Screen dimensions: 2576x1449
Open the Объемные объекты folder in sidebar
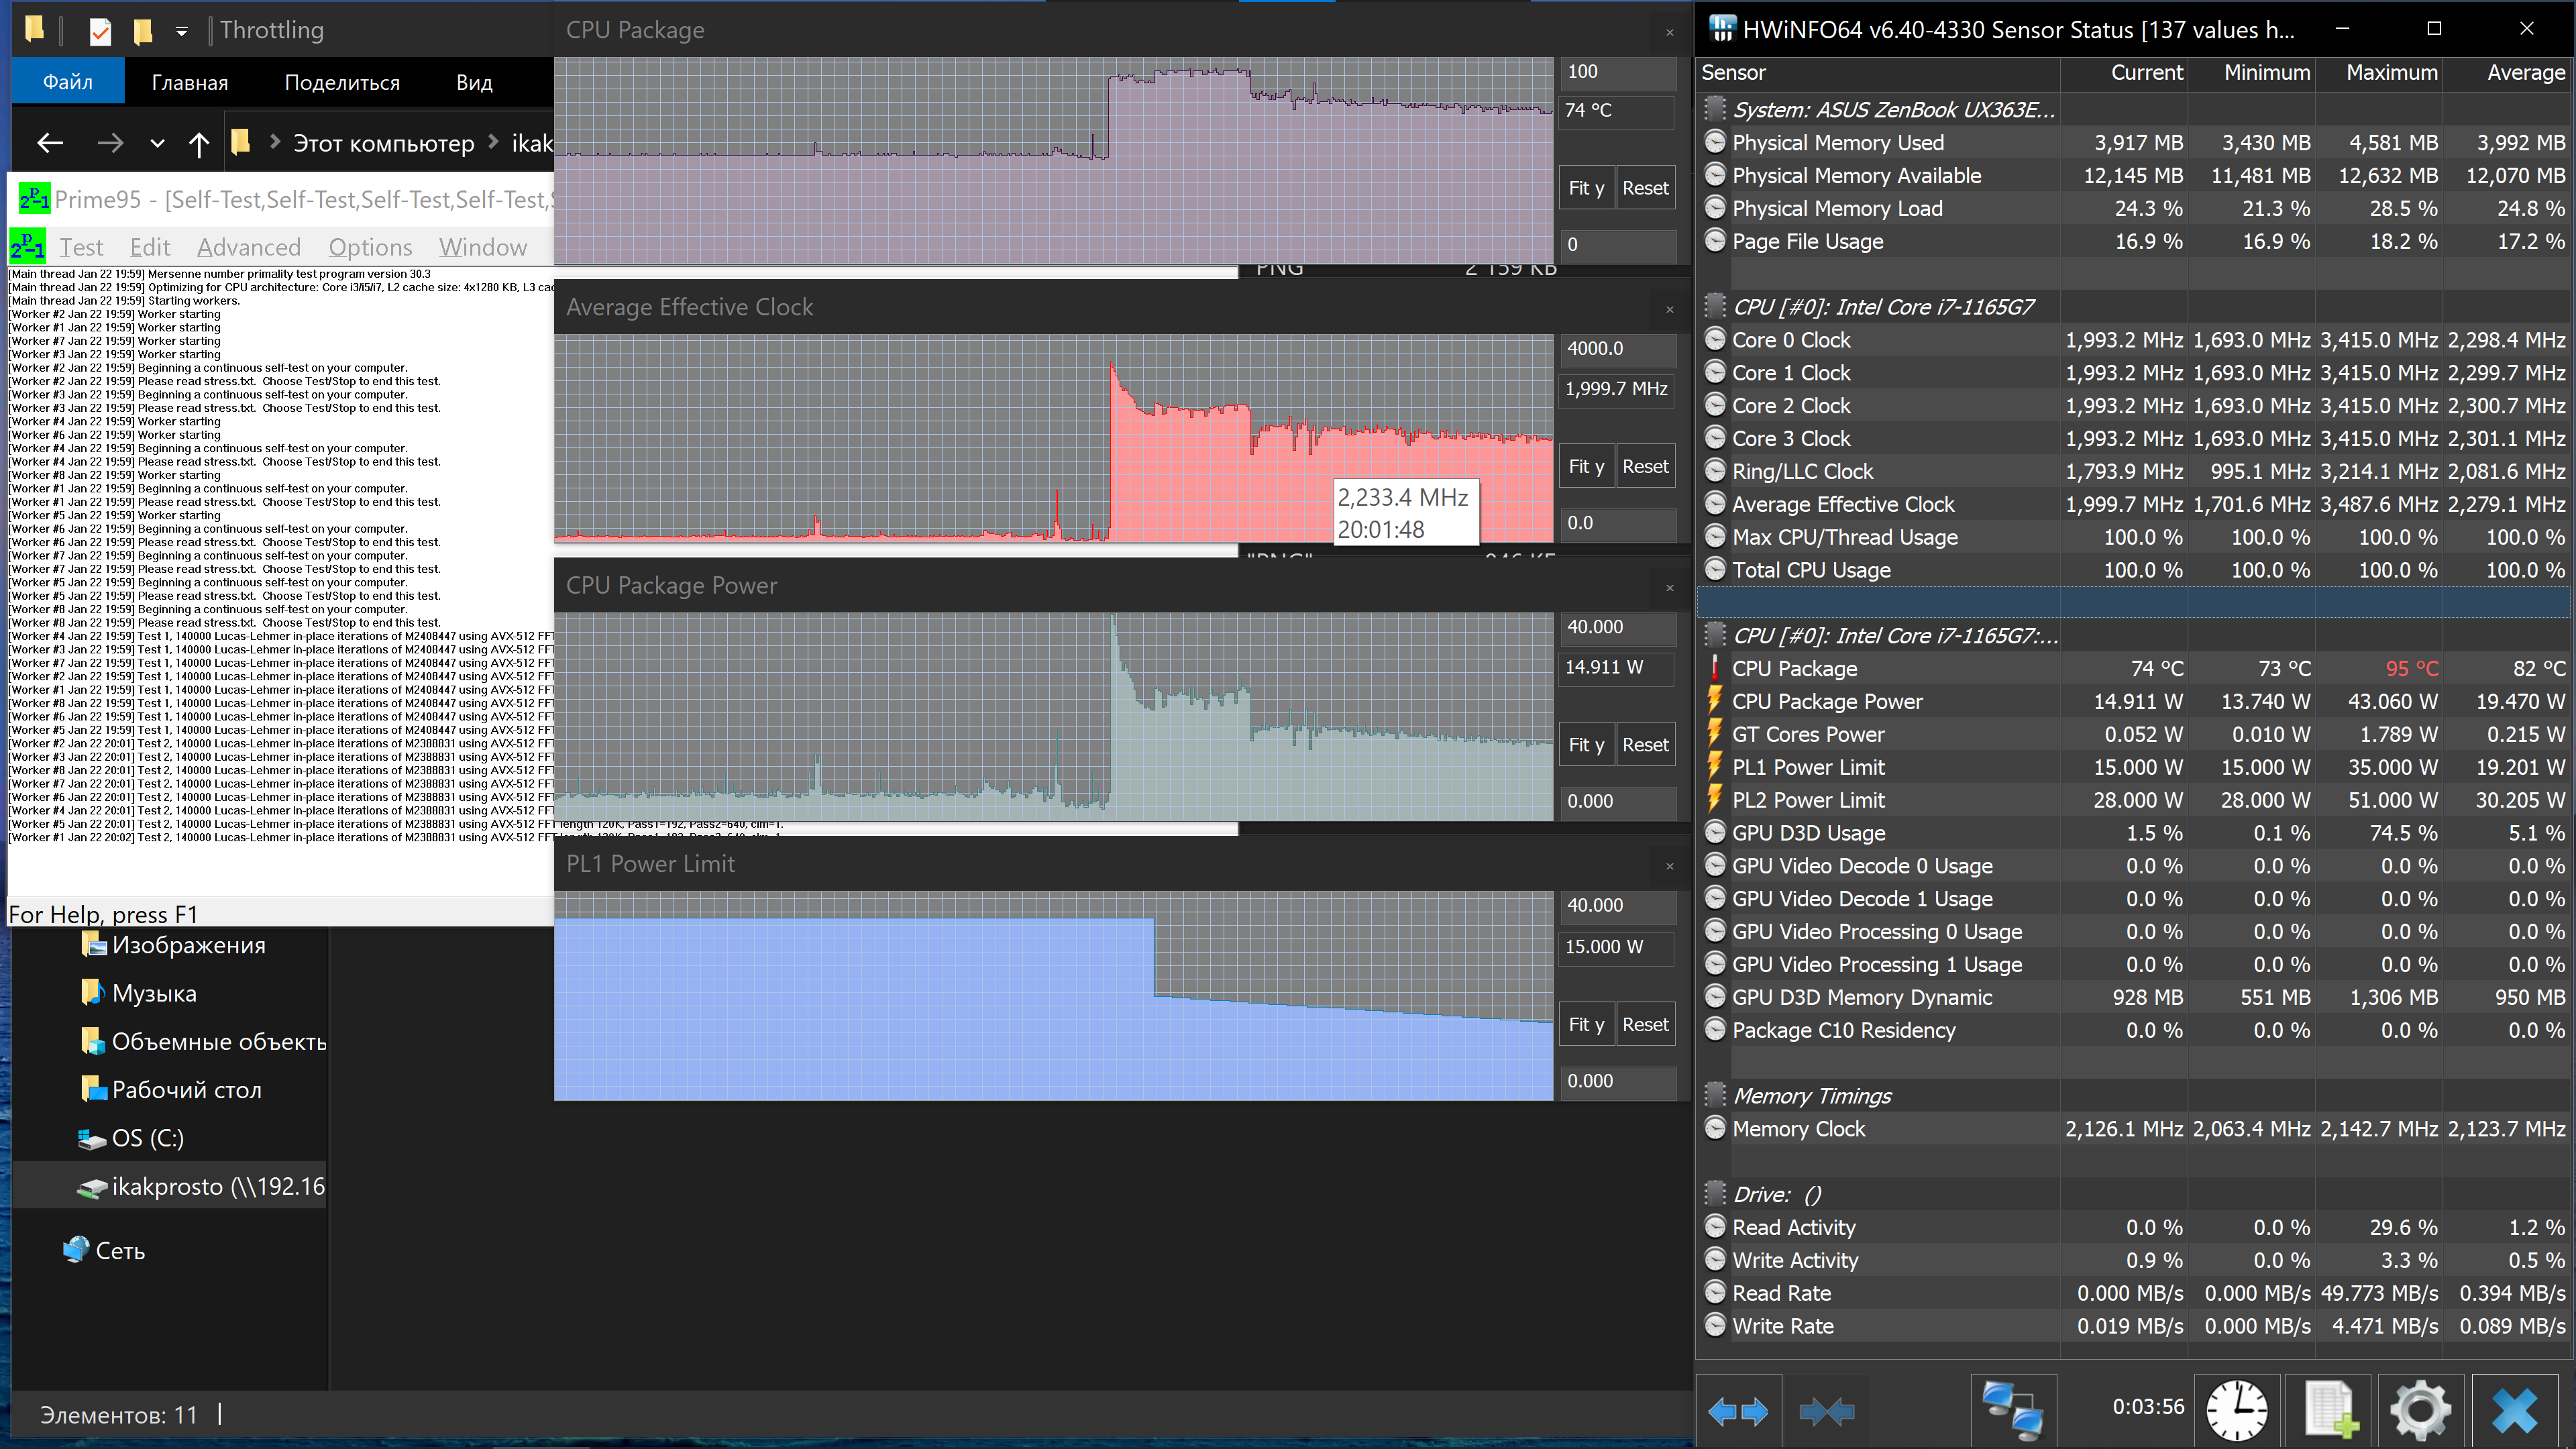[203, 1041]
